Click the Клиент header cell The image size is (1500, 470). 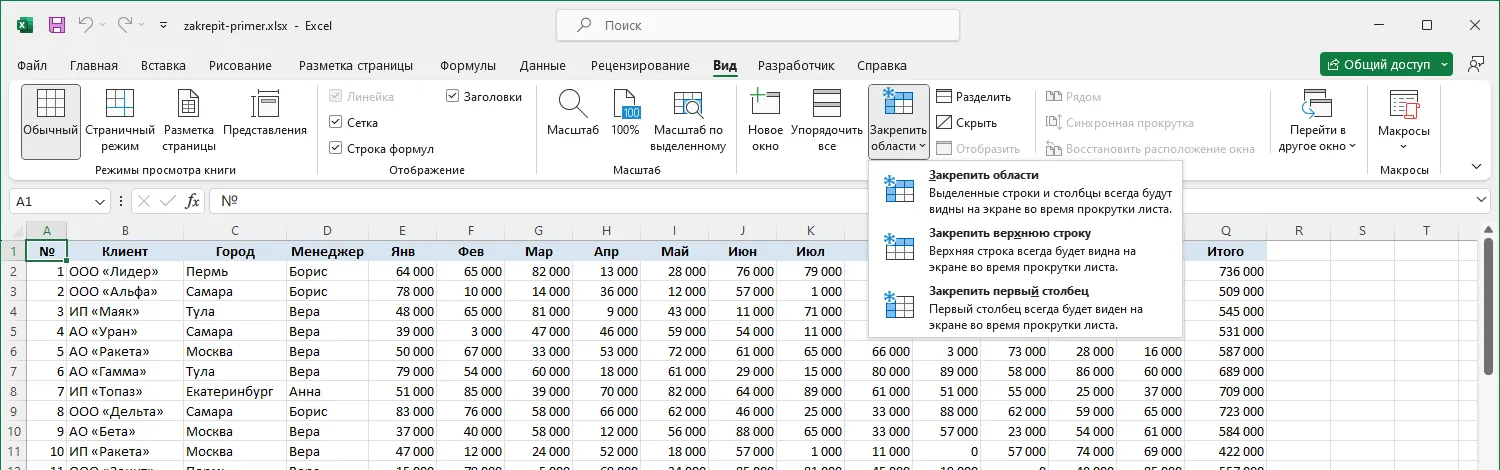coord(124,251)
